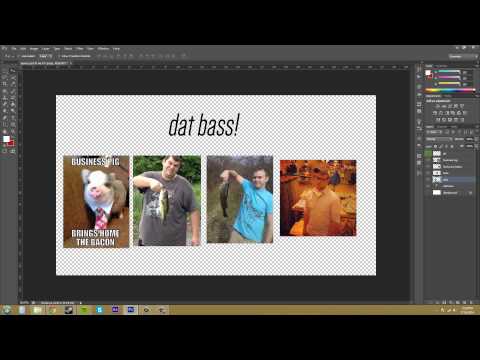Click the Delete layer trash icon
The width and height of the screenshot is (480, 360).
[x=471, y=302]
